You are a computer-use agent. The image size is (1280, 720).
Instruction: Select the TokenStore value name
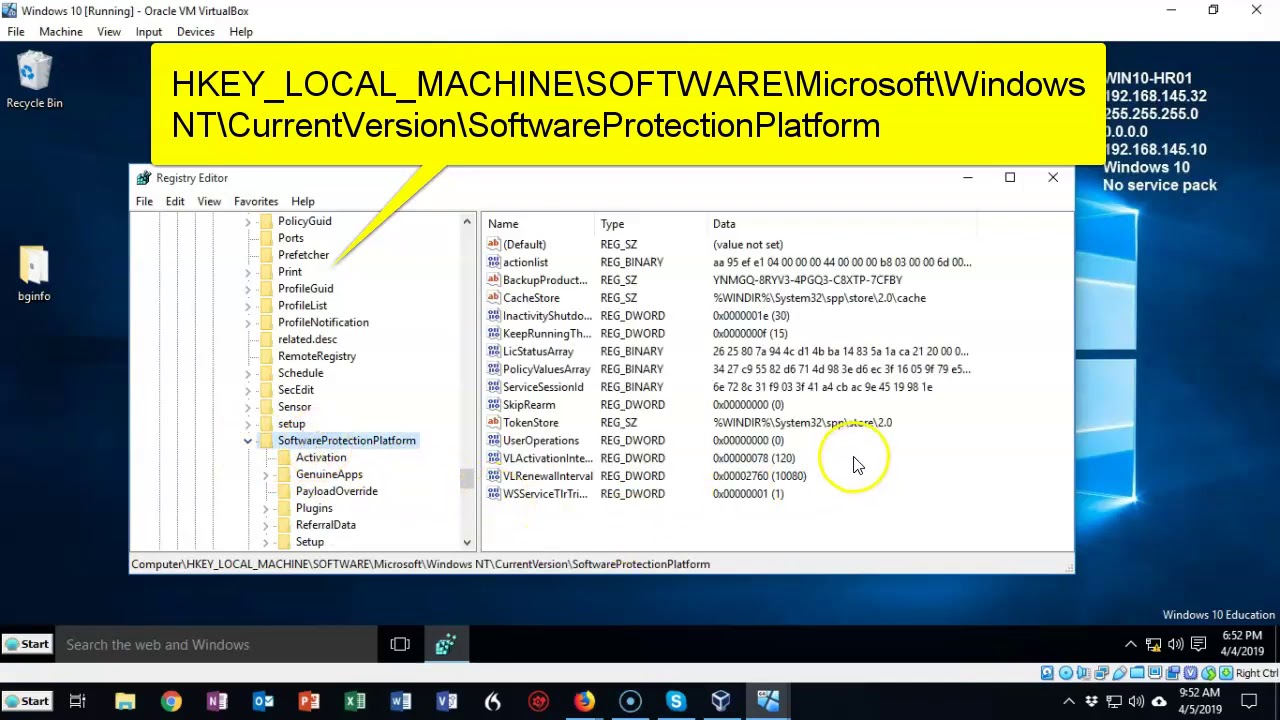[531, 423]
